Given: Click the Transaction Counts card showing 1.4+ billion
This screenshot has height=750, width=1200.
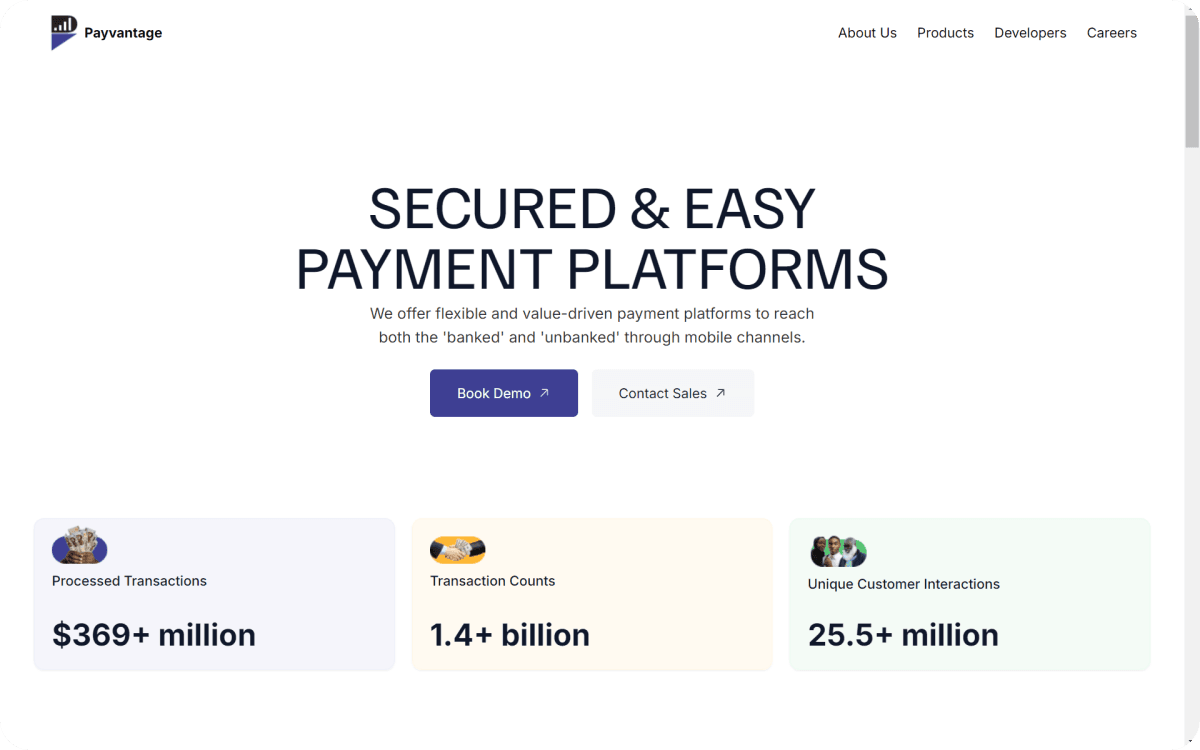Looking at the screenshot, I should coord(591,593).
